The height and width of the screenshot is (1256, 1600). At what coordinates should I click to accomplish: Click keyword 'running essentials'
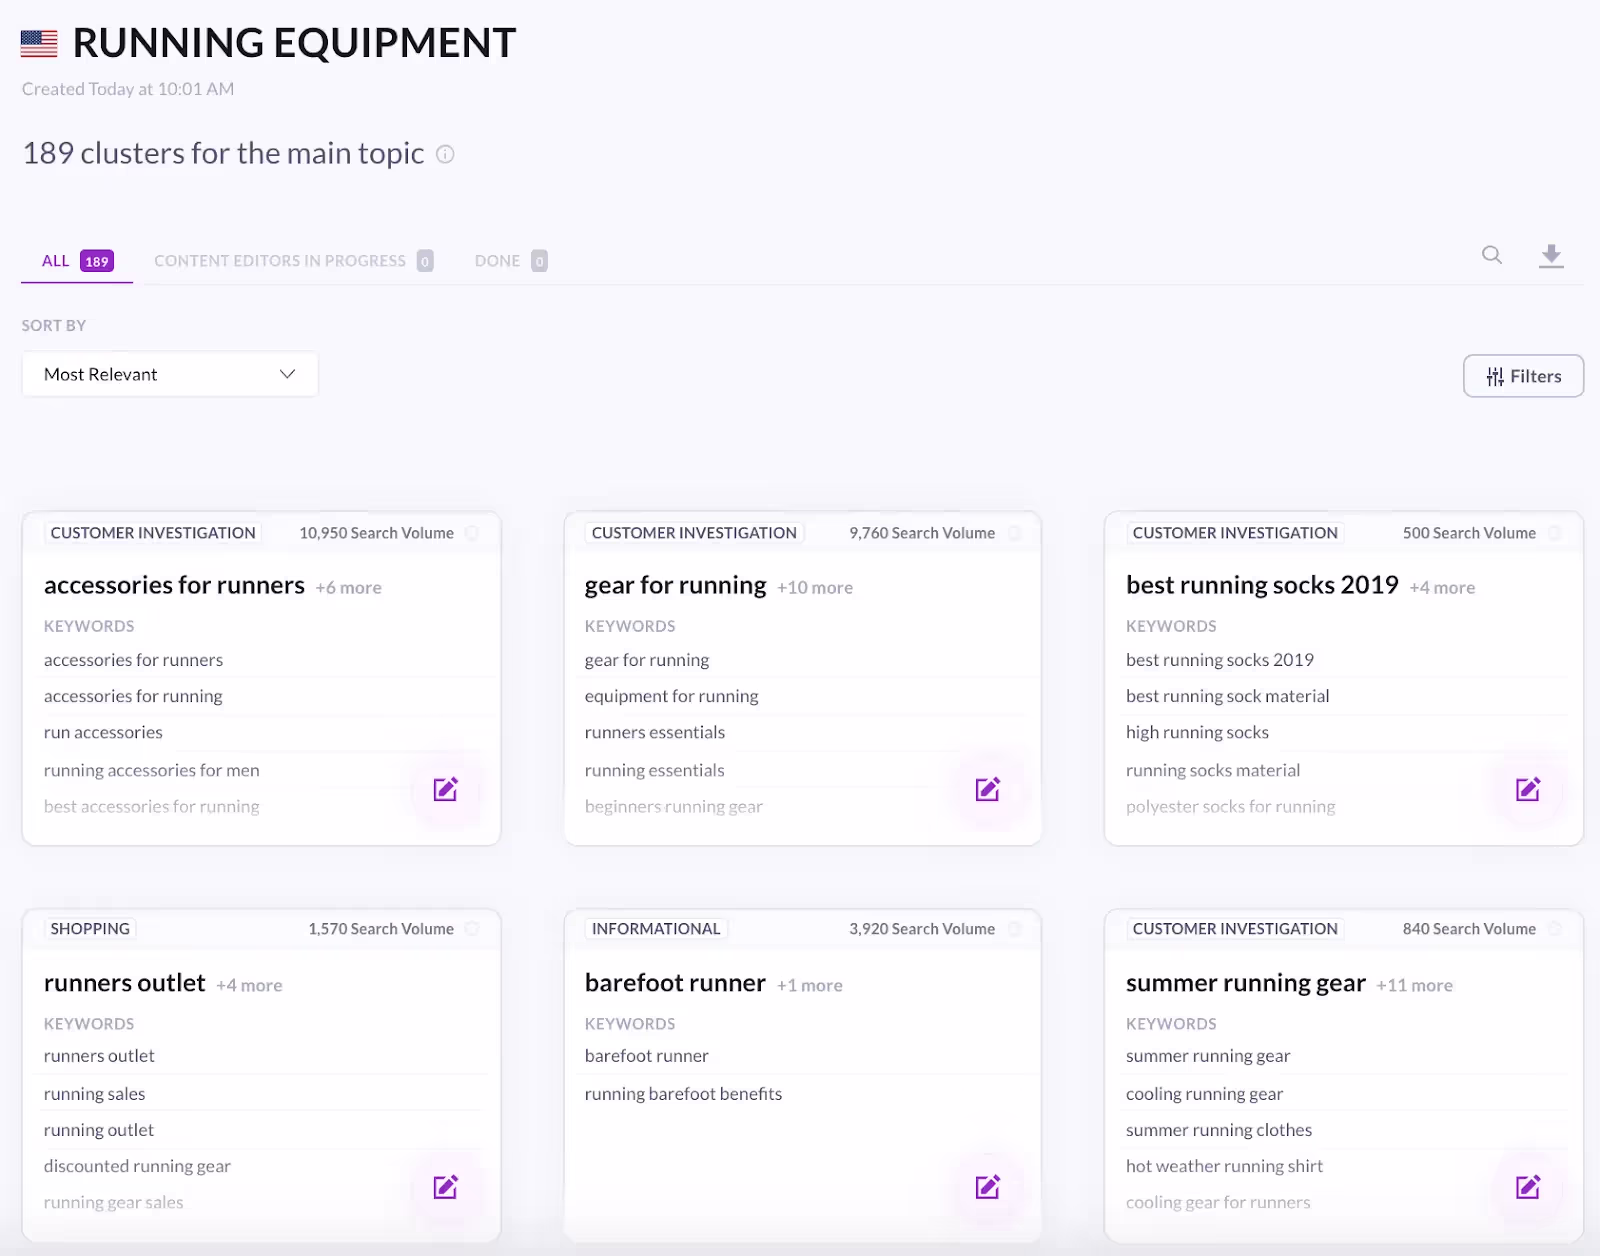pos(654,770)
